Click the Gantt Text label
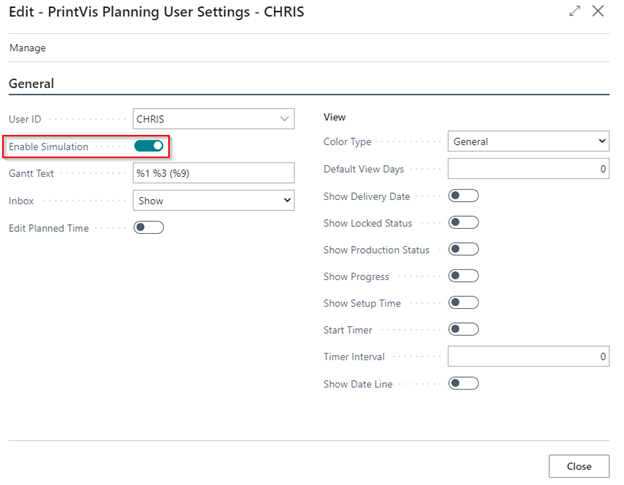This screenshot has width=624, height=485. [31, 173]
